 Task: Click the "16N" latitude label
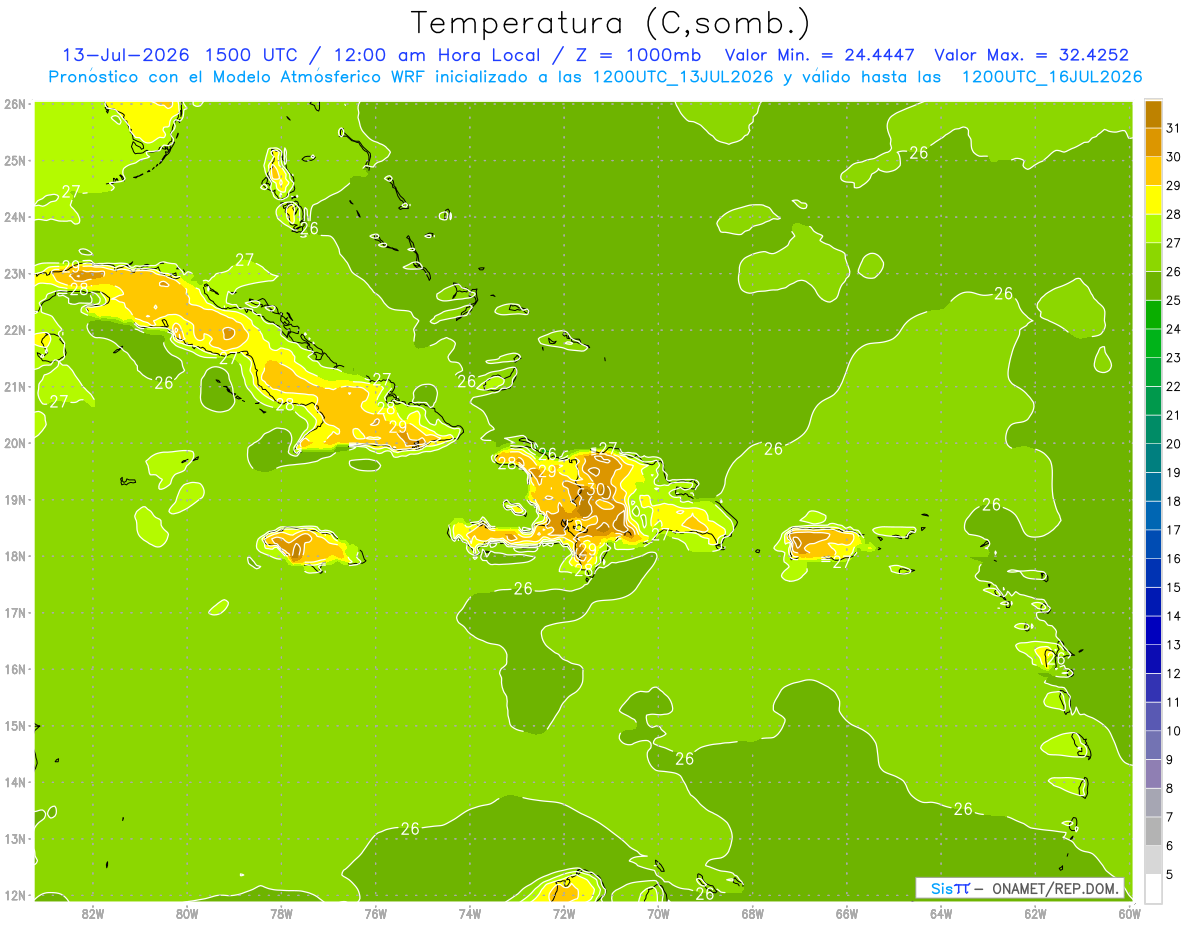(14, 669)
